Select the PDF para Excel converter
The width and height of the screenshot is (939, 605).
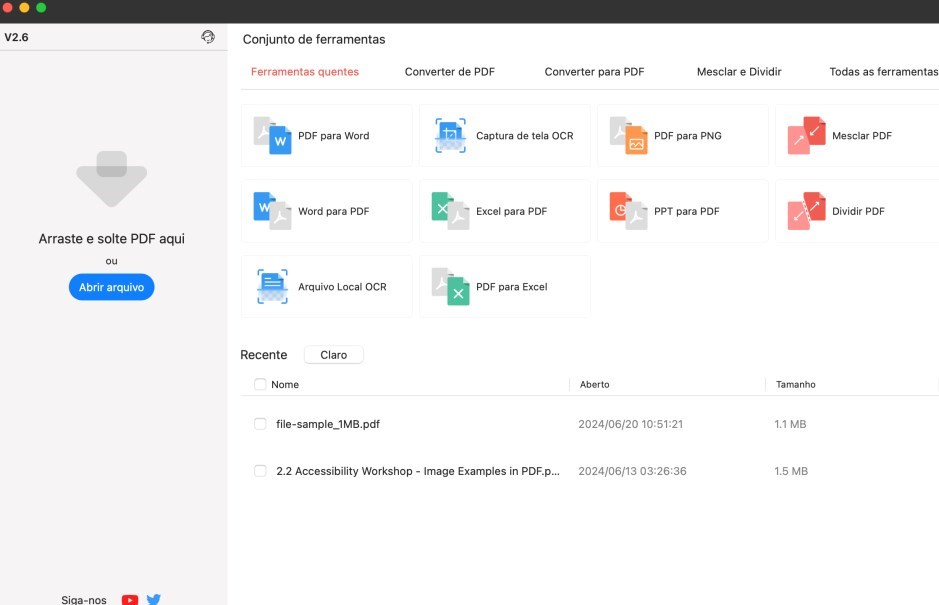[x=504, y=286]
